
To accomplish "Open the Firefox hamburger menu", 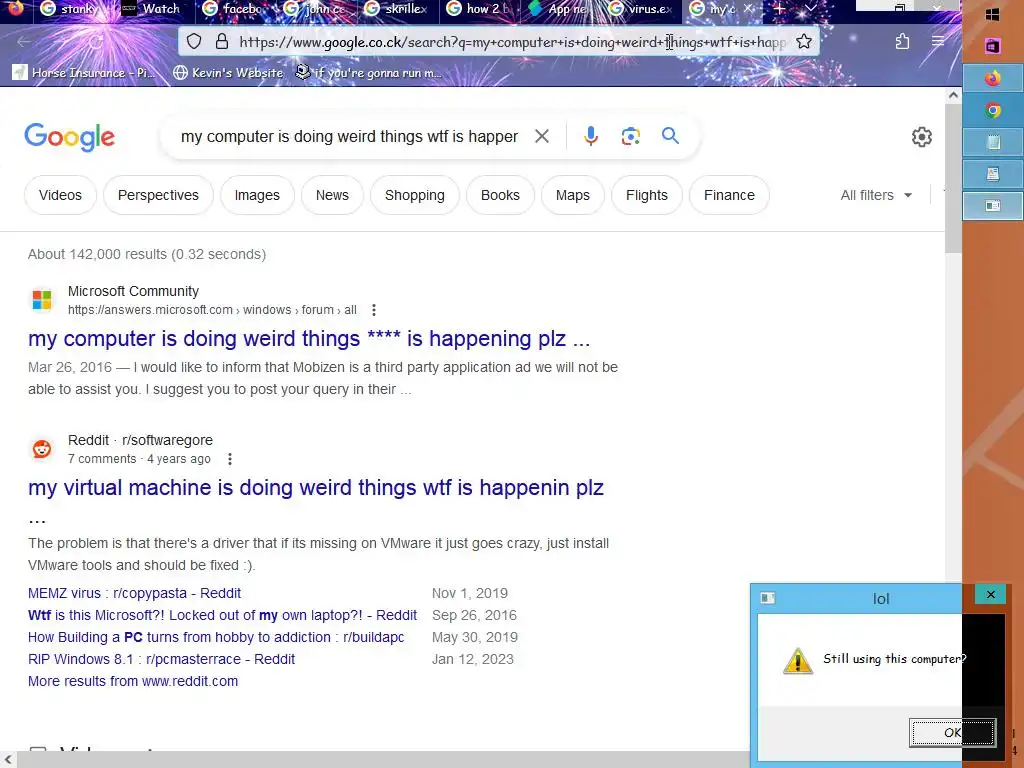I will (938, 41).
